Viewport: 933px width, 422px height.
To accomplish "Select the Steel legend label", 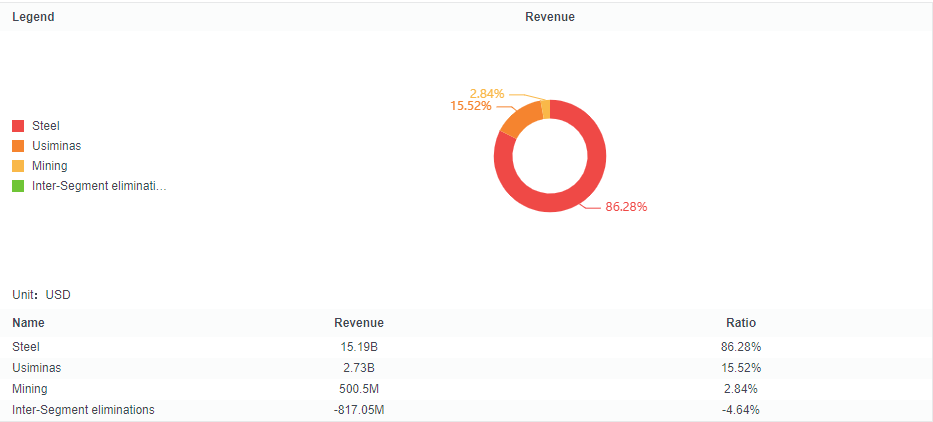I will (x=46, y=126).
